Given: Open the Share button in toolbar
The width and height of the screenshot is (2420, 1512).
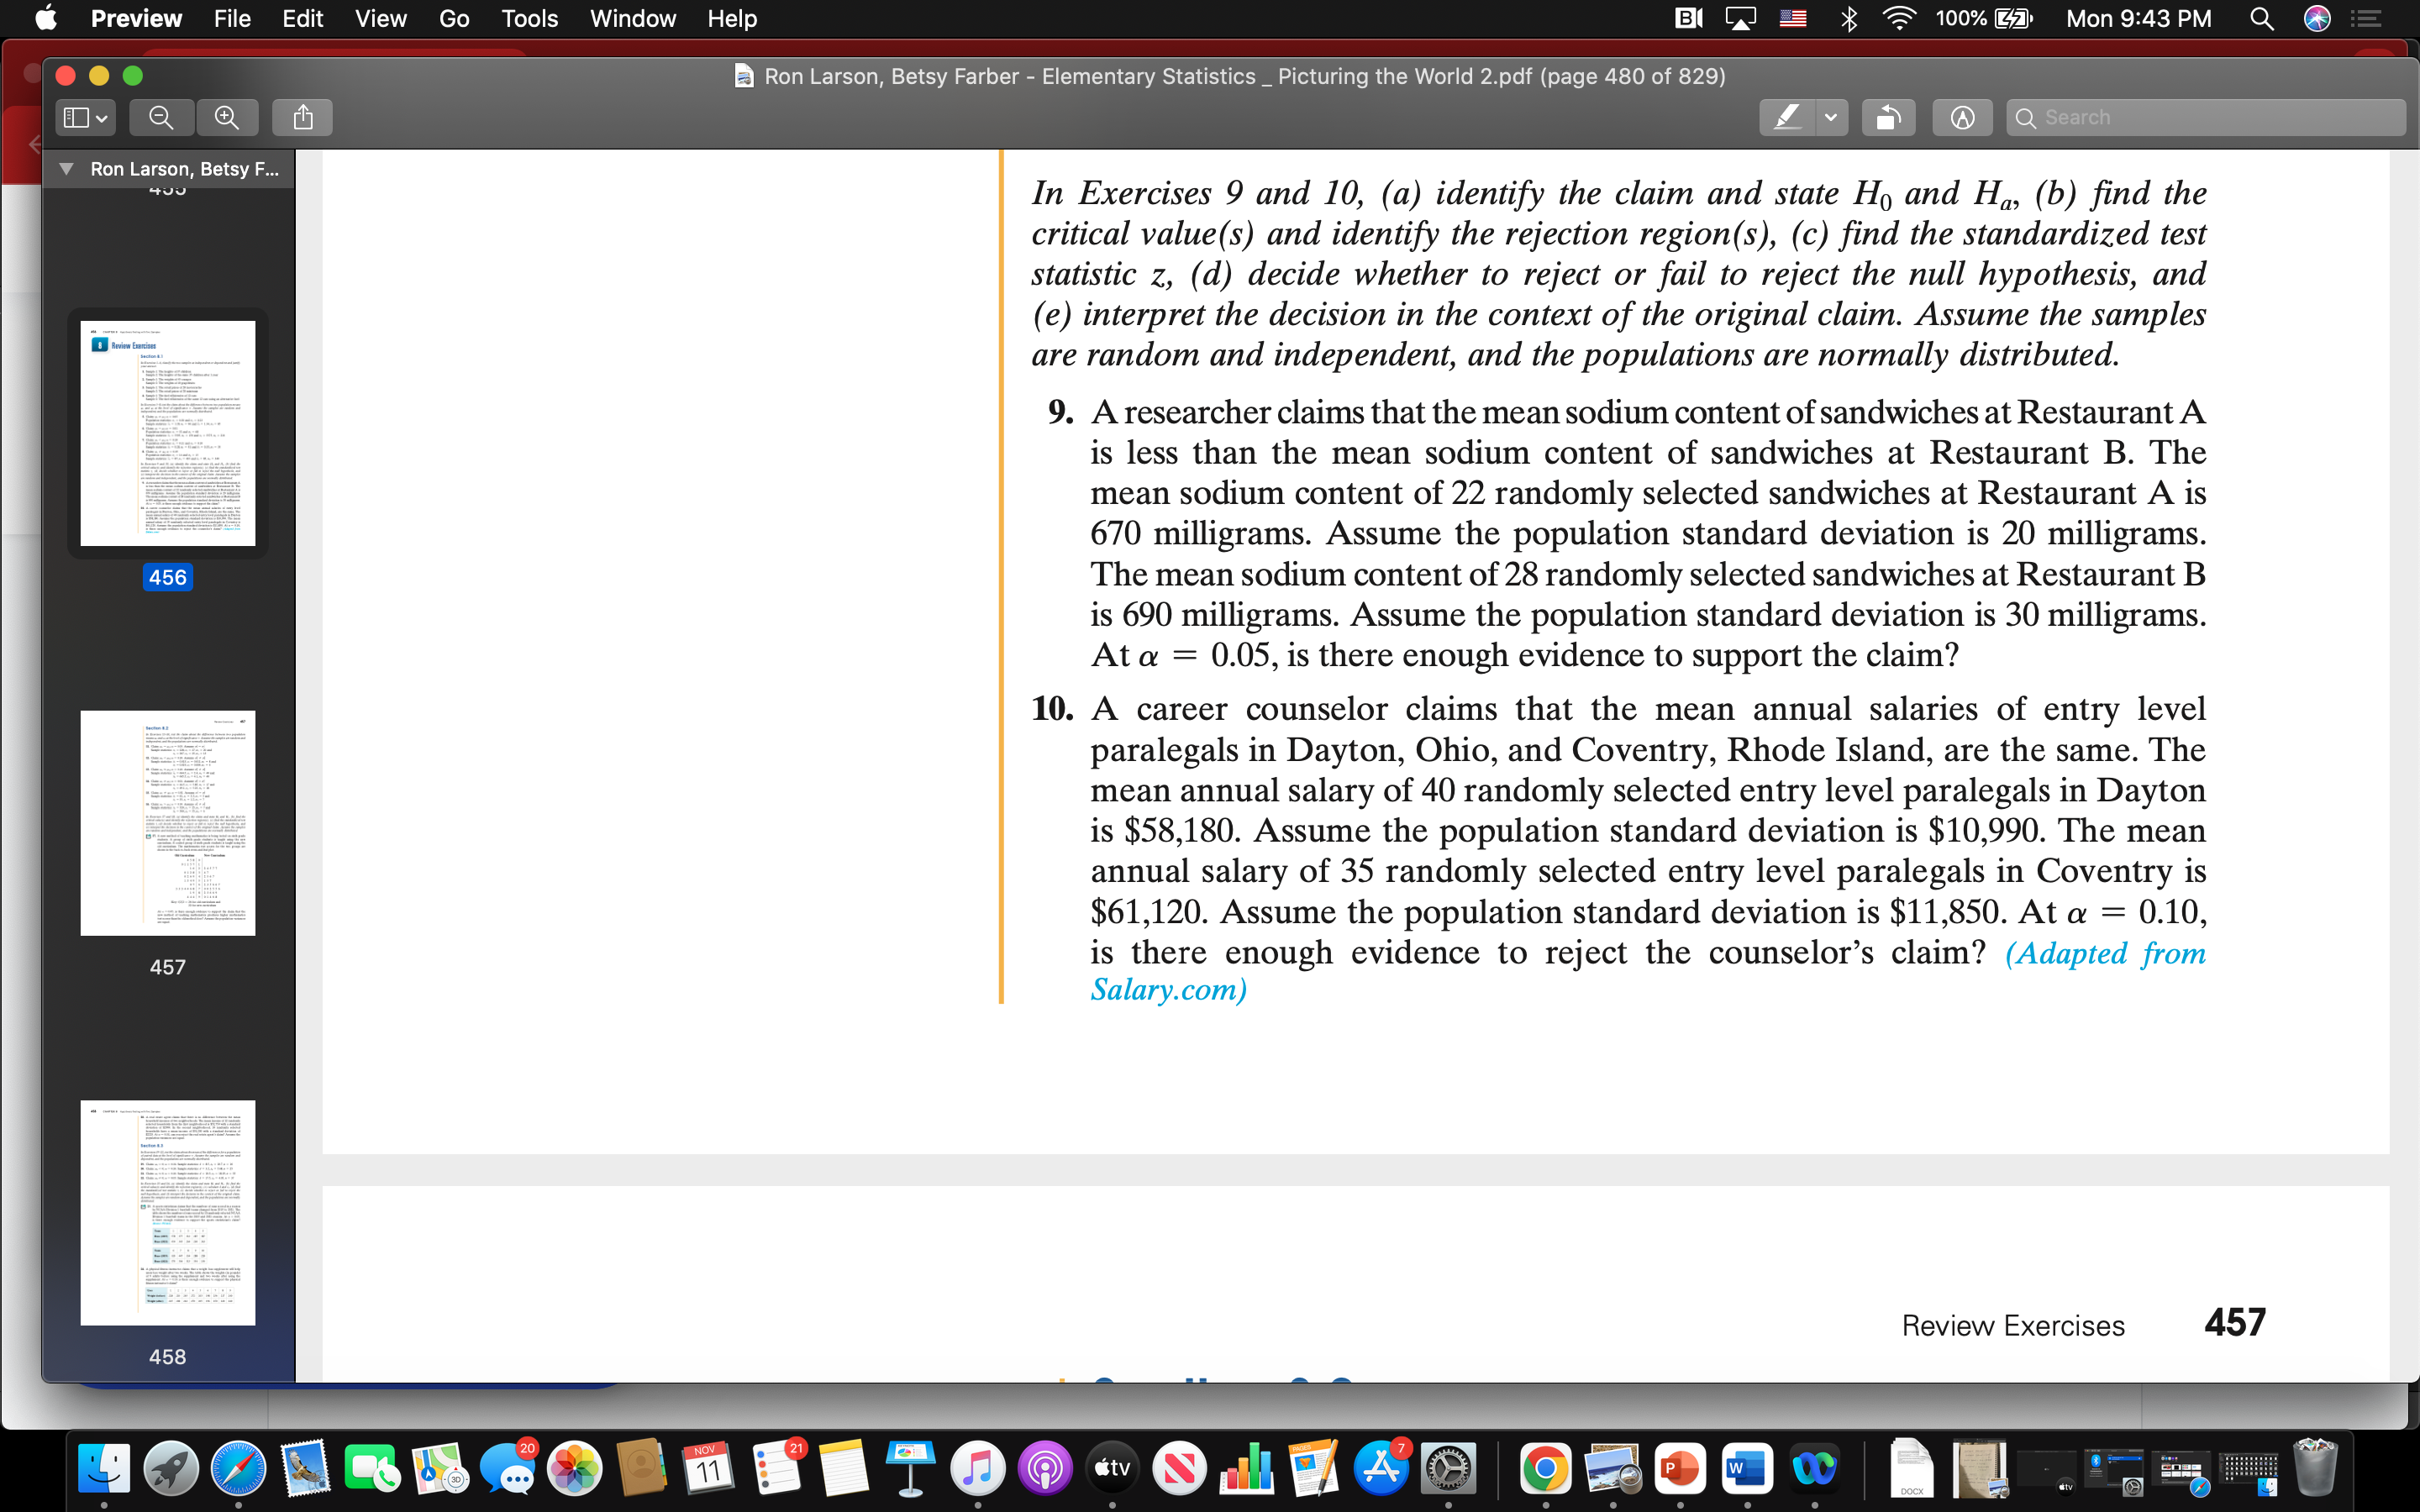Looking at the screenshot, I should 303,118.
